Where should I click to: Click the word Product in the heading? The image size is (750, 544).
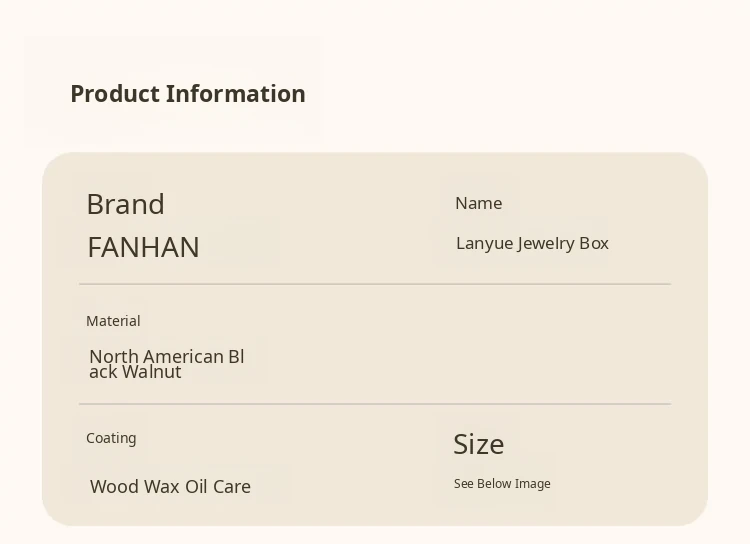pos(115,94)
